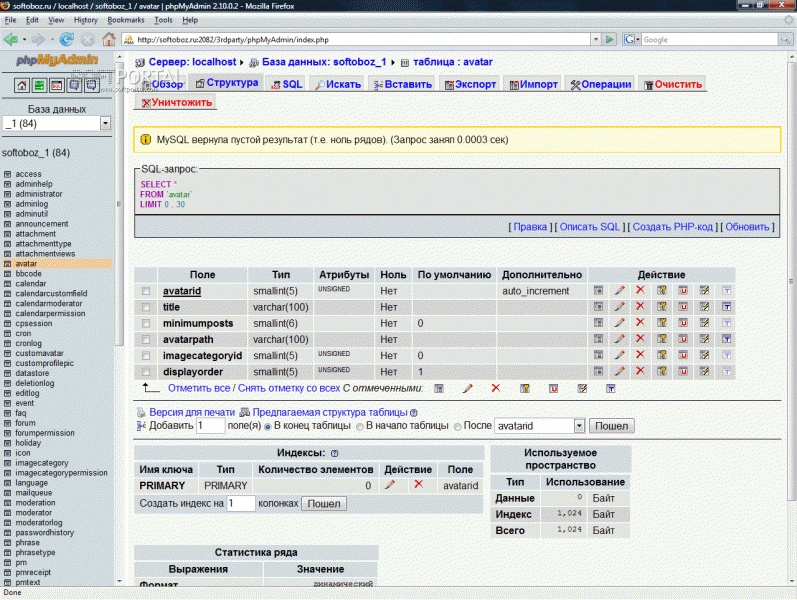The width and height of the screenshot is (797, 600).
Task: Click the Firefox reload button
Action: tap(66, 40)
